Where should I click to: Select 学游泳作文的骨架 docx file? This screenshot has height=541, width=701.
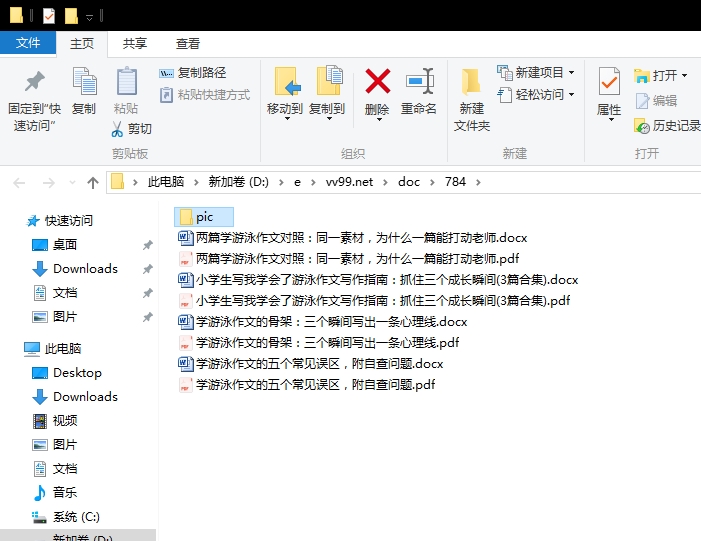pos(323,321)
